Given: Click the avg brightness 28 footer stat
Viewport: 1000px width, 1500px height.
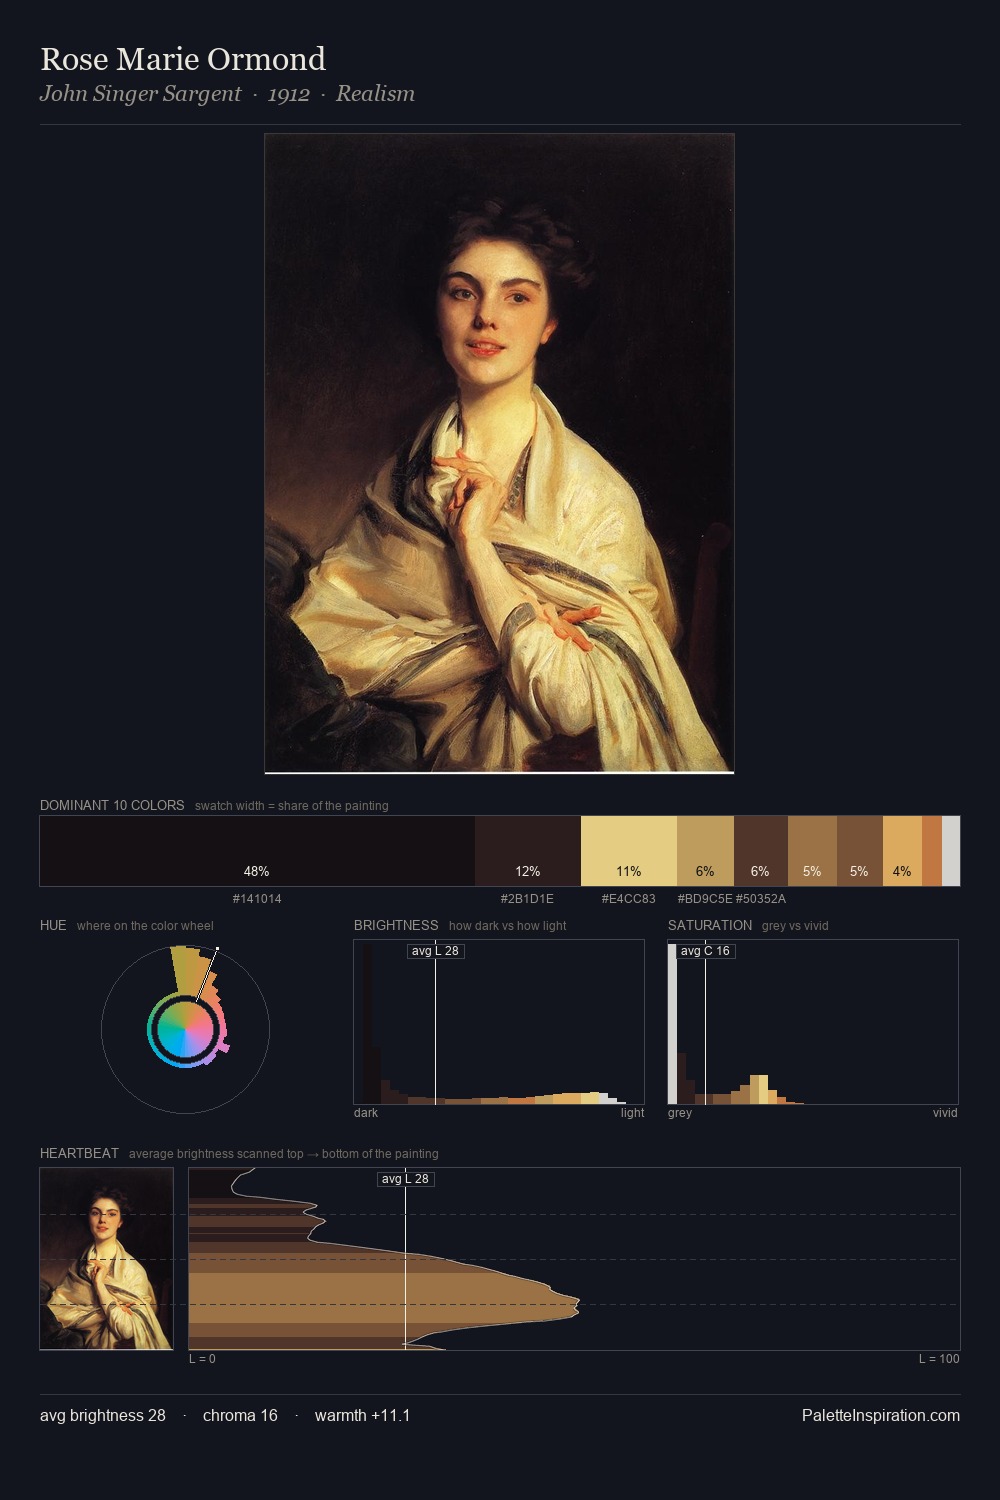Looking at the screenshot, I should click(103, 1415).
